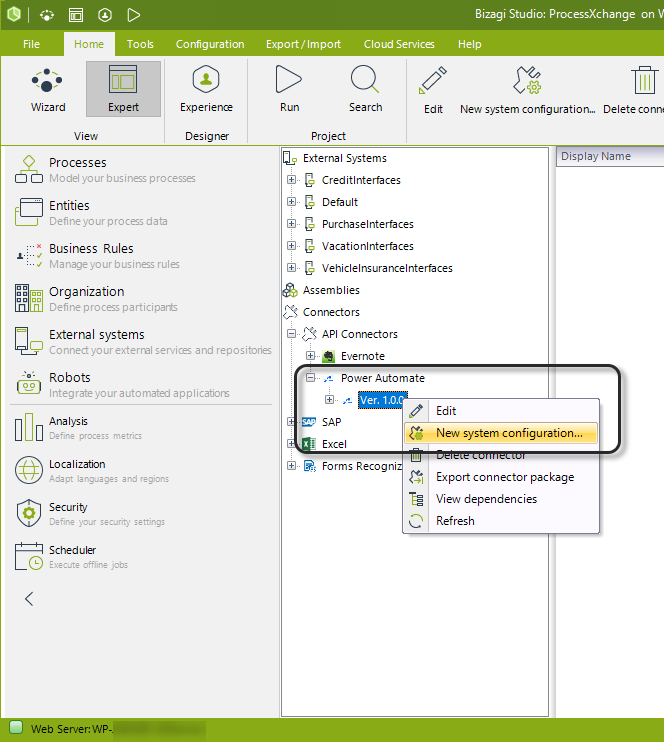This screenshot has width=664, height=742.
Task: Expand the CreditInterfaces tree node
Action: tap(291, 180)
